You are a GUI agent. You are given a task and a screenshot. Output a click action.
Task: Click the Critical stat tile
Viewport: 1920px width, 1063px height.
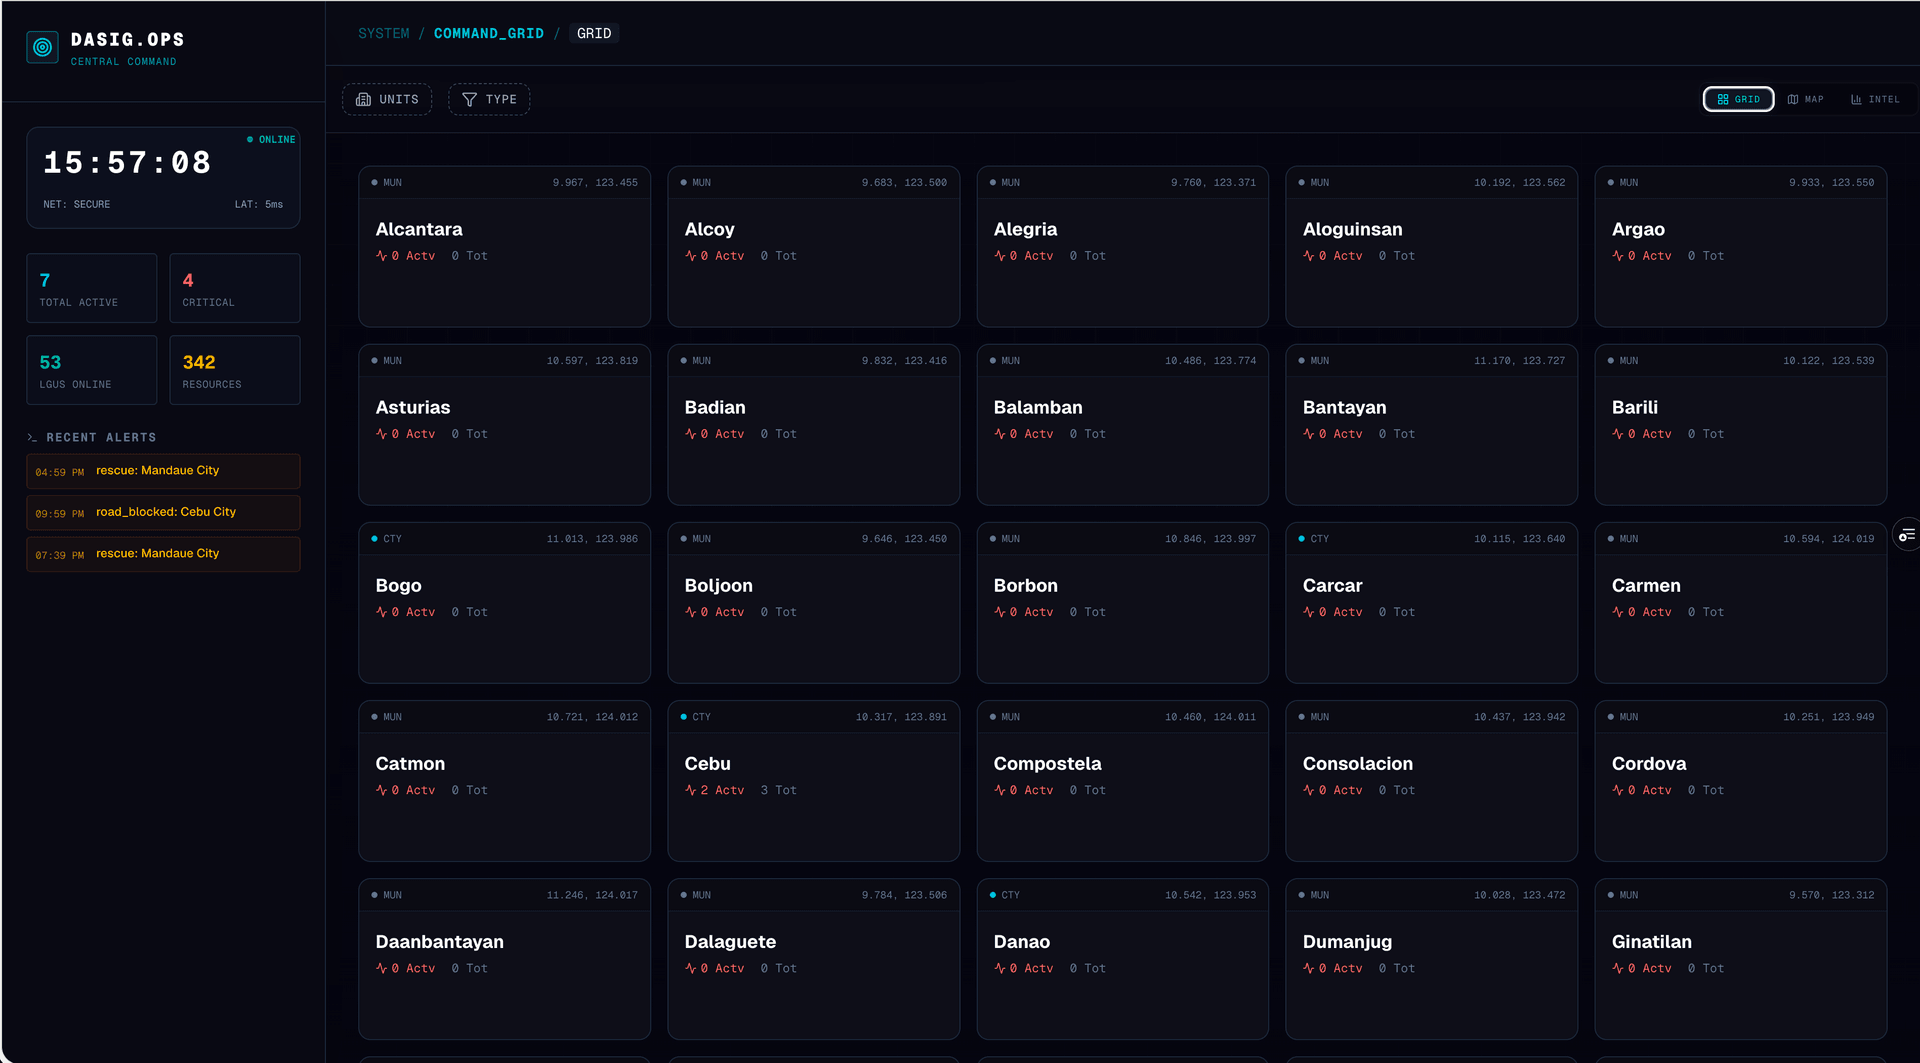click(235, 288)
